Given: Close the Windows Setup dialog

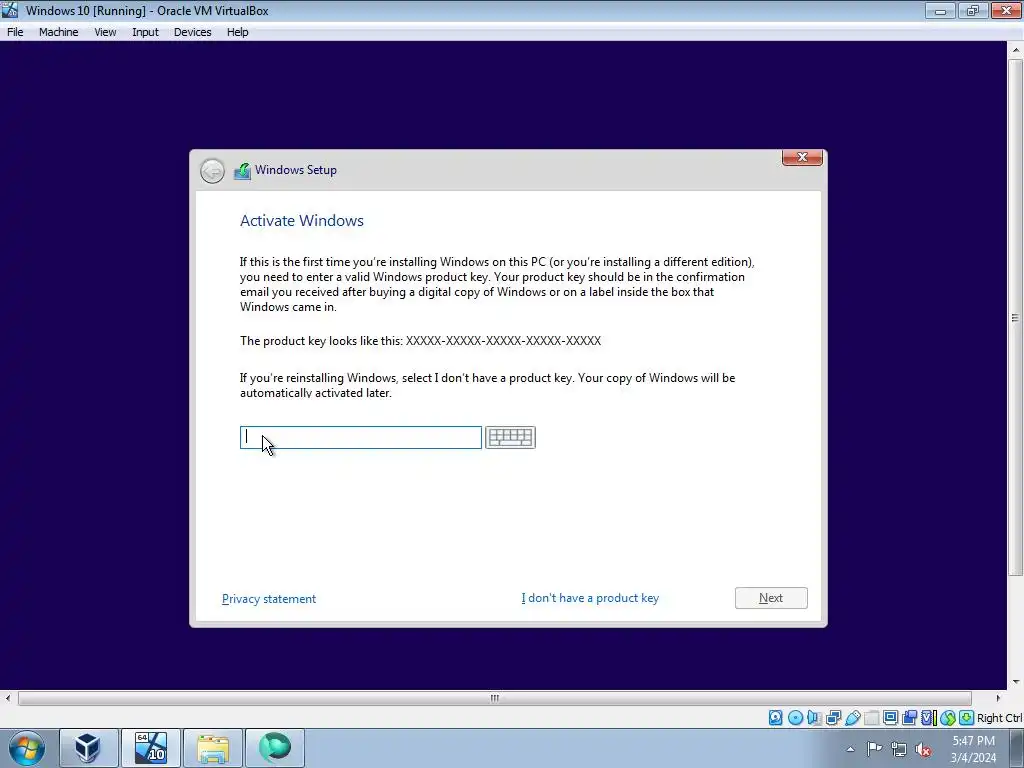Looking at the screenshot, I should click(x=802, y=157).
